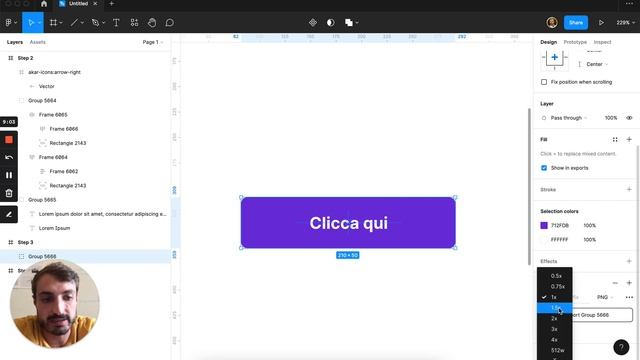Open the Figma main menu icon

[8, 23]
